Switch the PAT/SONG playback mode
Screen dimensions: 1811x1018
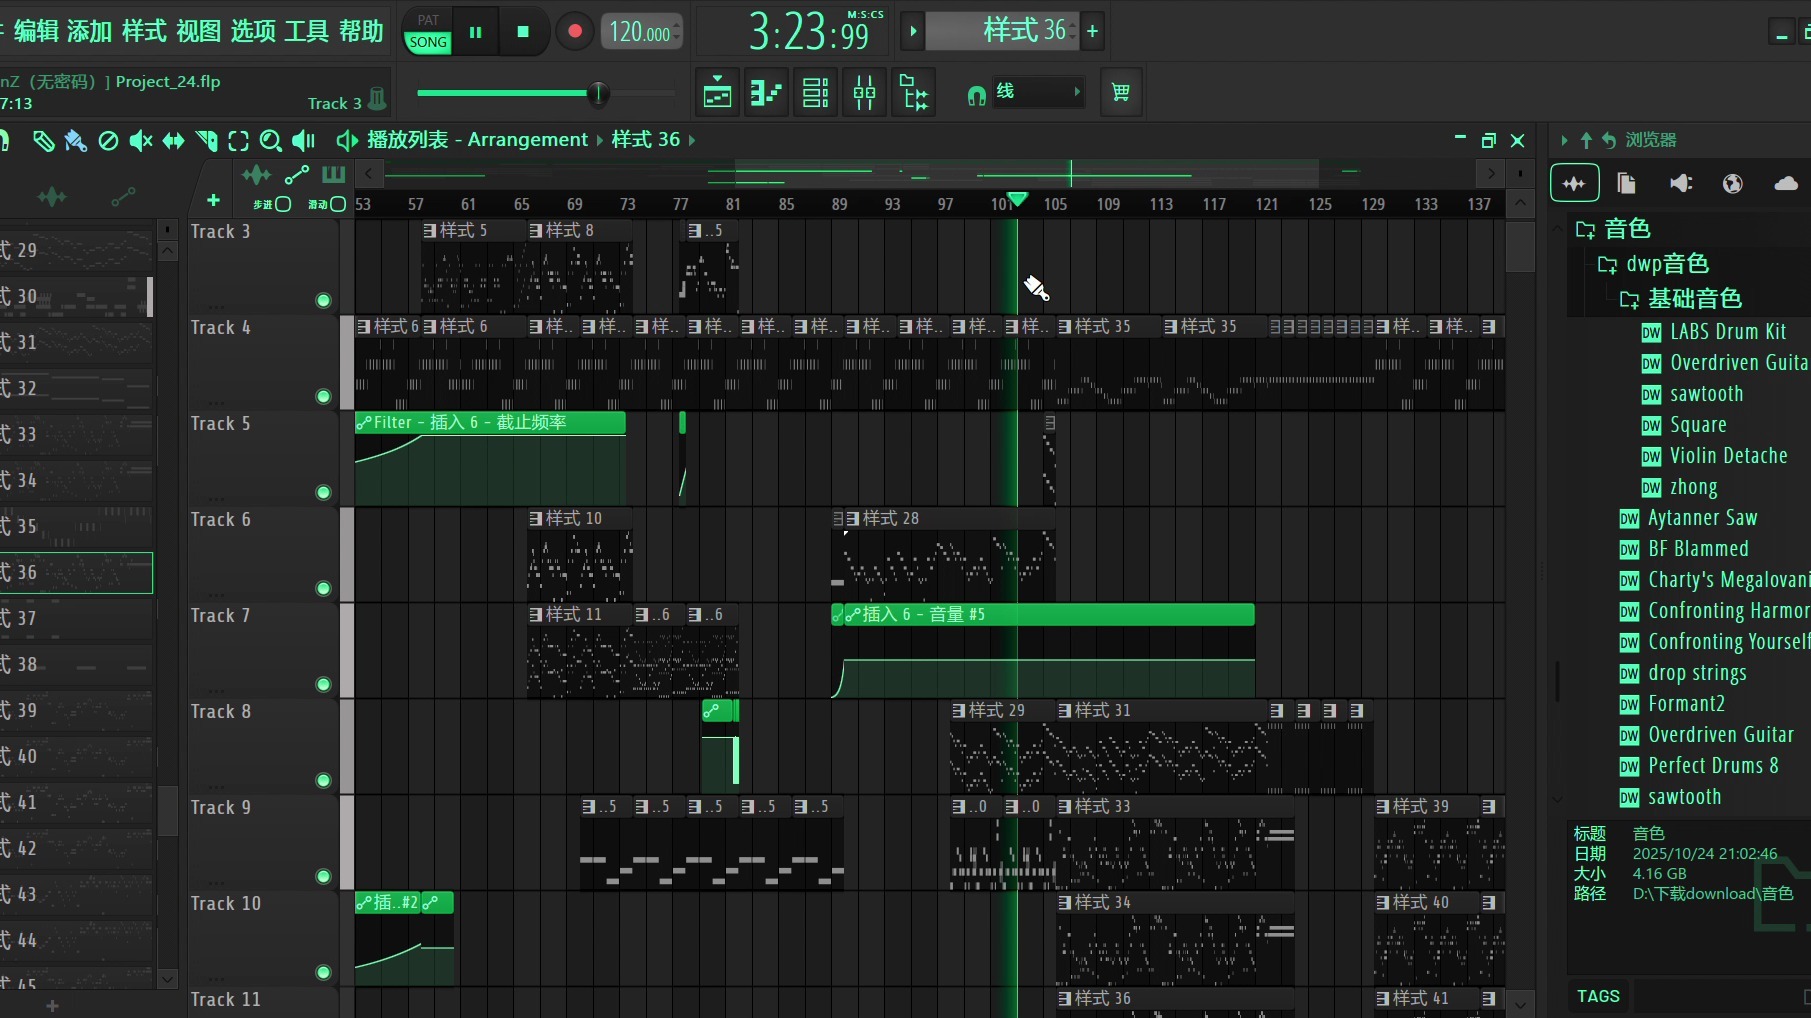point(428,31)
